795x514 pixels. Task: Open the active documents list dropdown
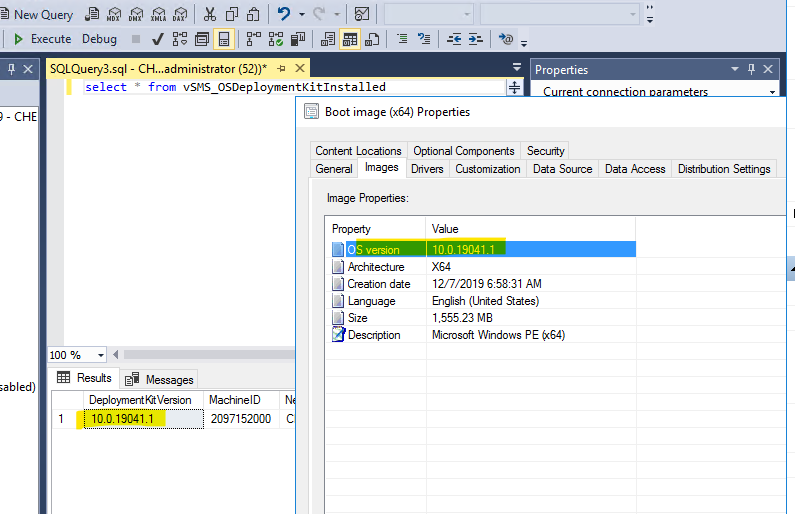tap(517, 67)
